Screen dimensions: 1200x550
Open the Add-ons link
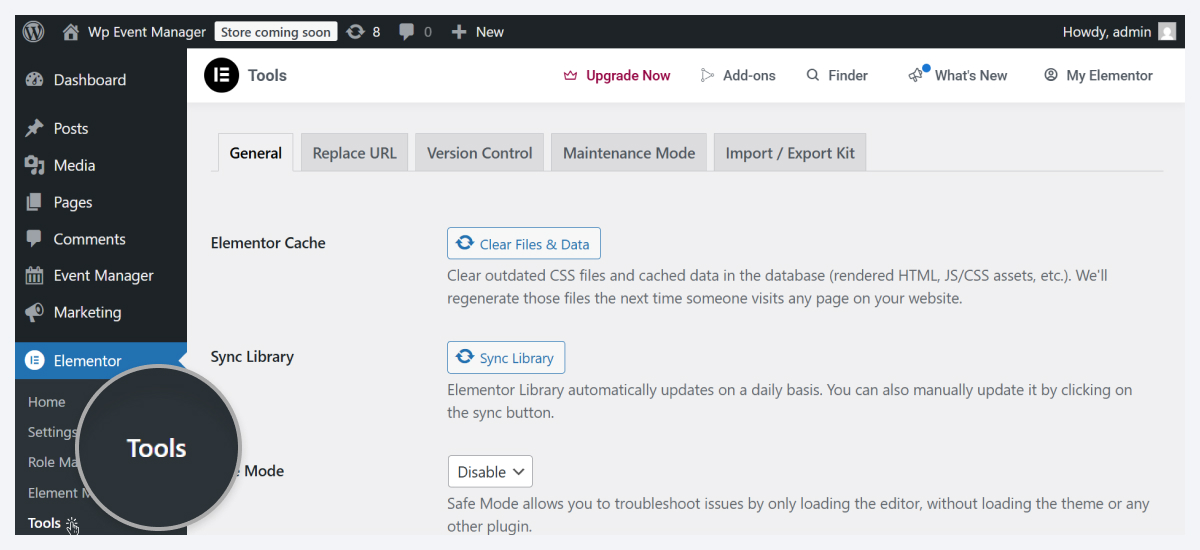point(749,75)
